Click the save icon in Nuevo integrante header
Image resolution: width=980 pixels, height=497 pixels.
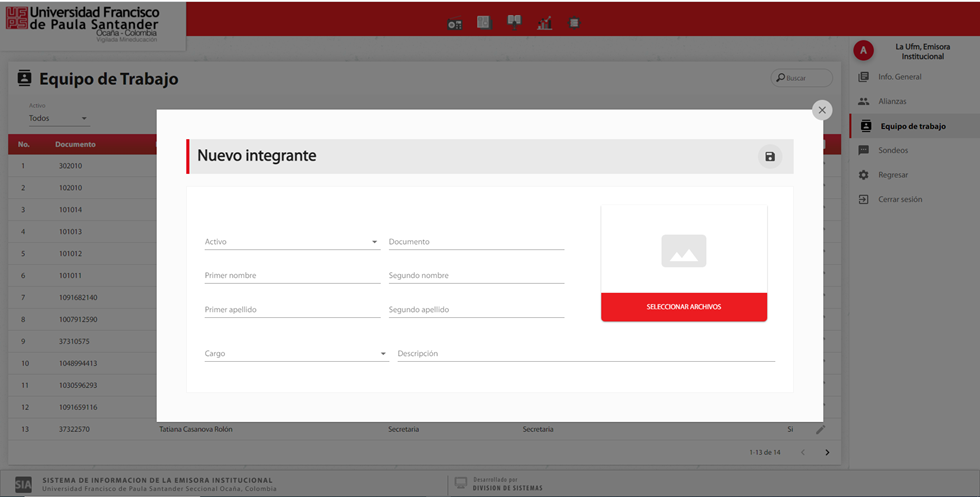coord(769,156)
